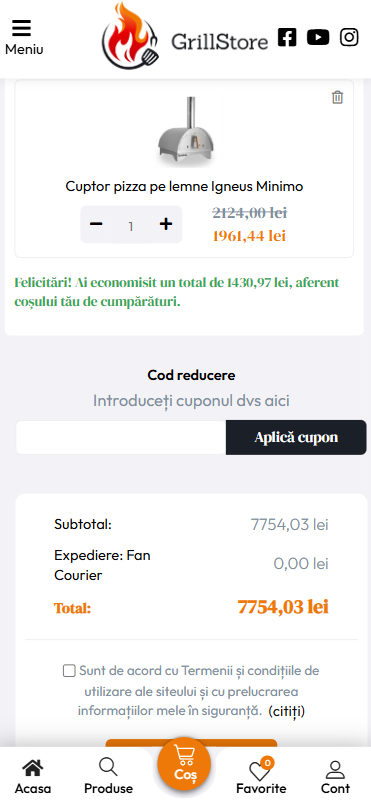Focus the coupon code input field
Image resolution: width=371 pixels, height=808 pixels.
pos(121,437)
